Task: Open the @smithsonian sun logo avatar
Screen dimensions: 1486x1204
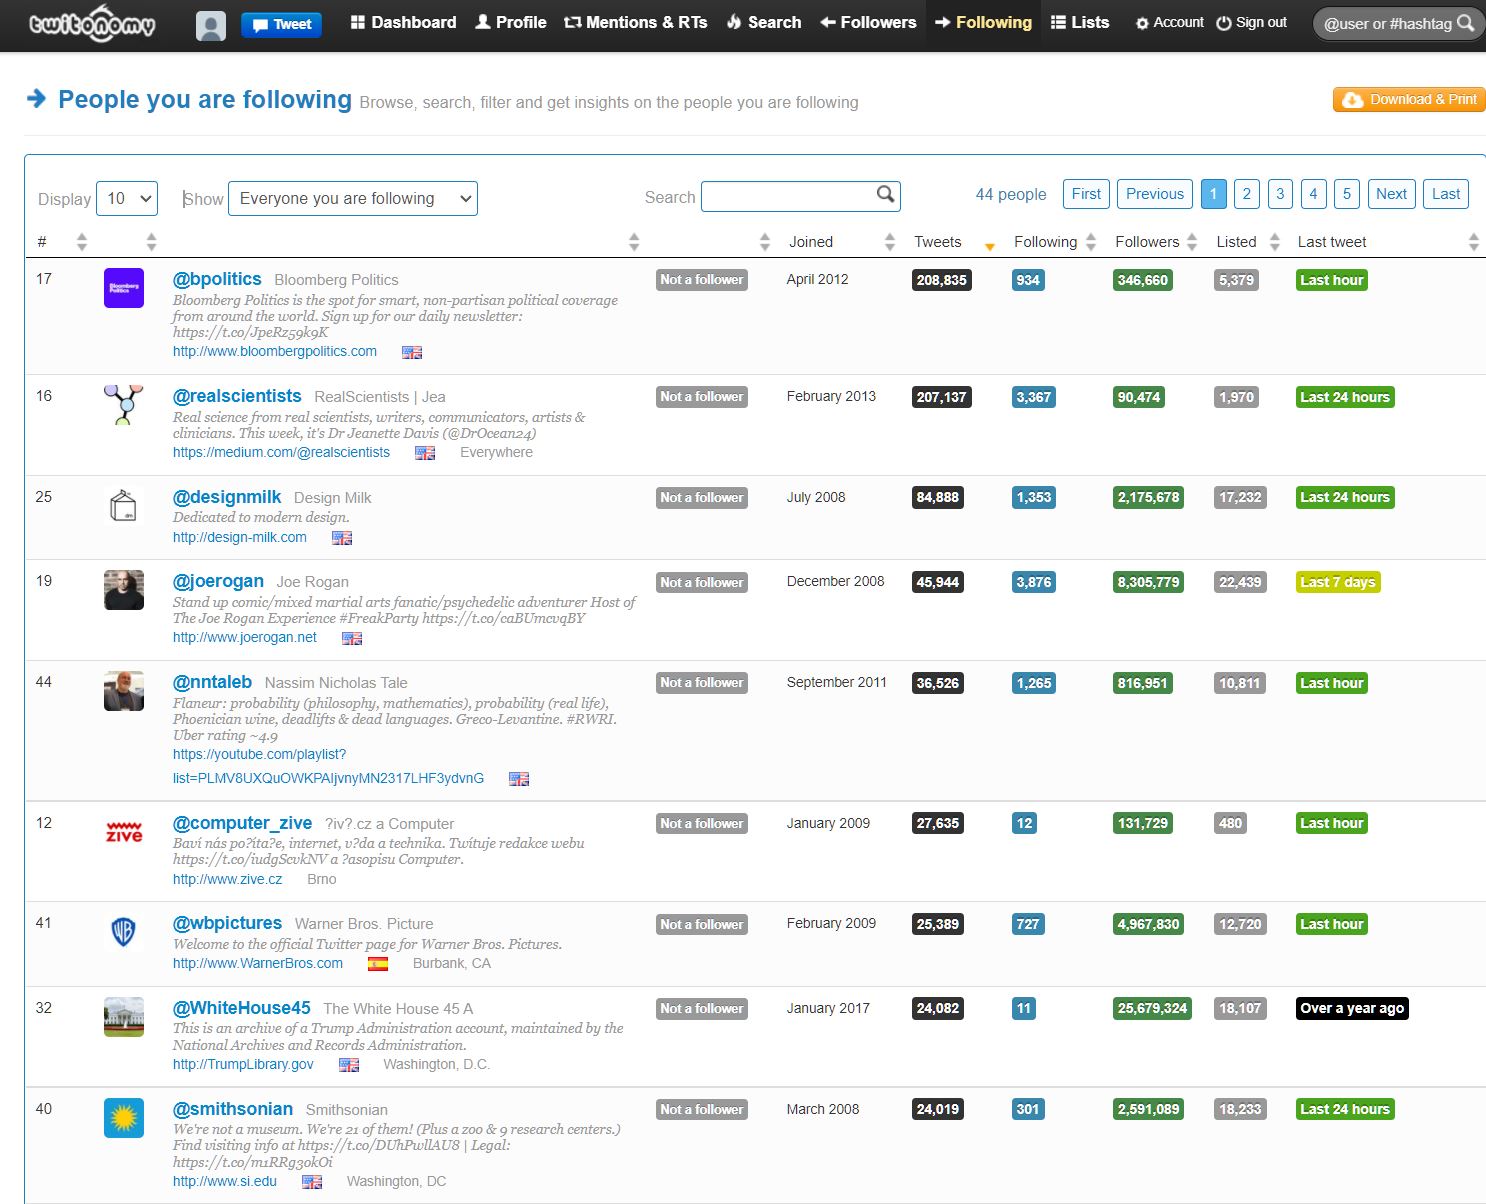Action: point(124,1118)
